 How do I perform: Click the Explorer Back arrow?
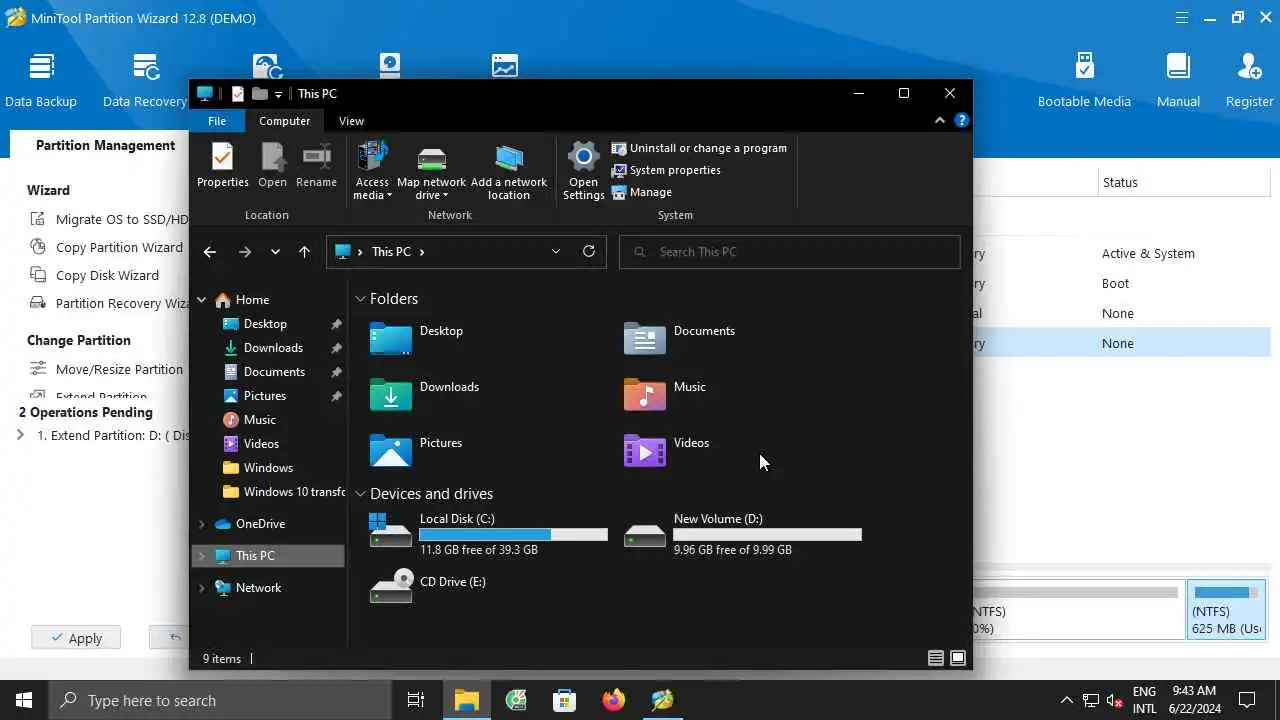(210, 252)
